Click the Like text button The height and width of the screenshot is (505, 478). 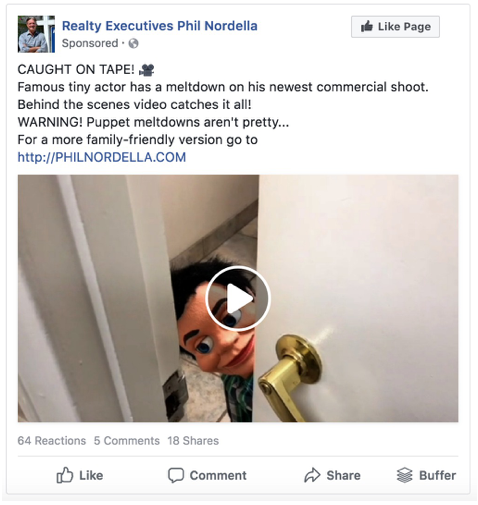[91, 475]
